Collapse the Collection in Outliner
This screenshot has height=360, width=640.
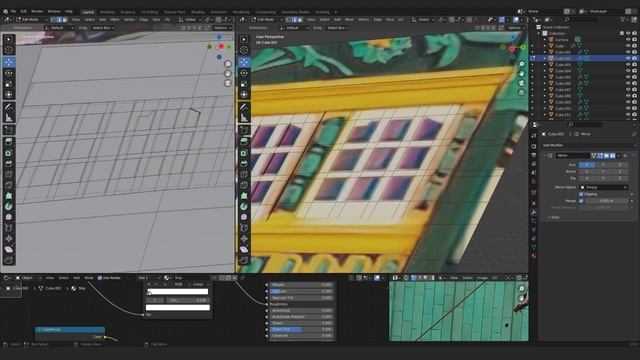(x=539, y=33)
